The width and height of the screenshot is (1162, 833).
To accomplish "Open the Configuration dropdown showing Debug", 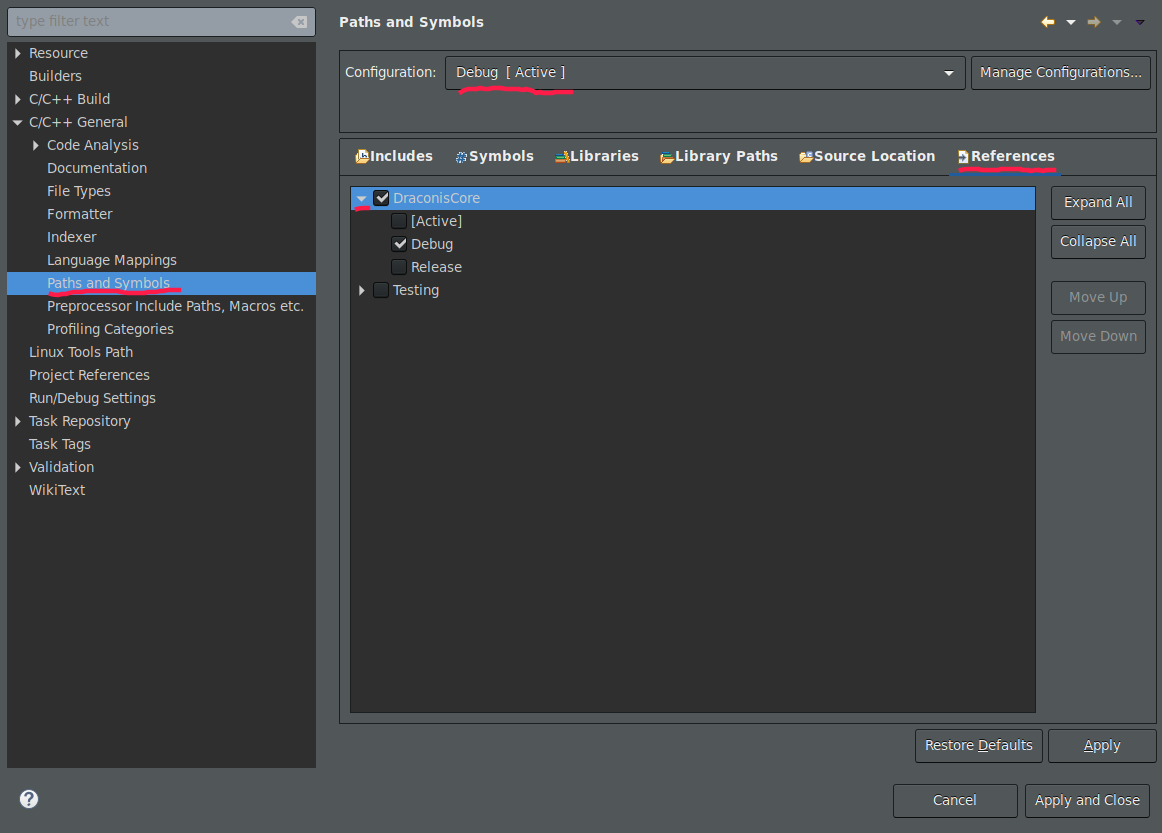I will click(705, 73).
